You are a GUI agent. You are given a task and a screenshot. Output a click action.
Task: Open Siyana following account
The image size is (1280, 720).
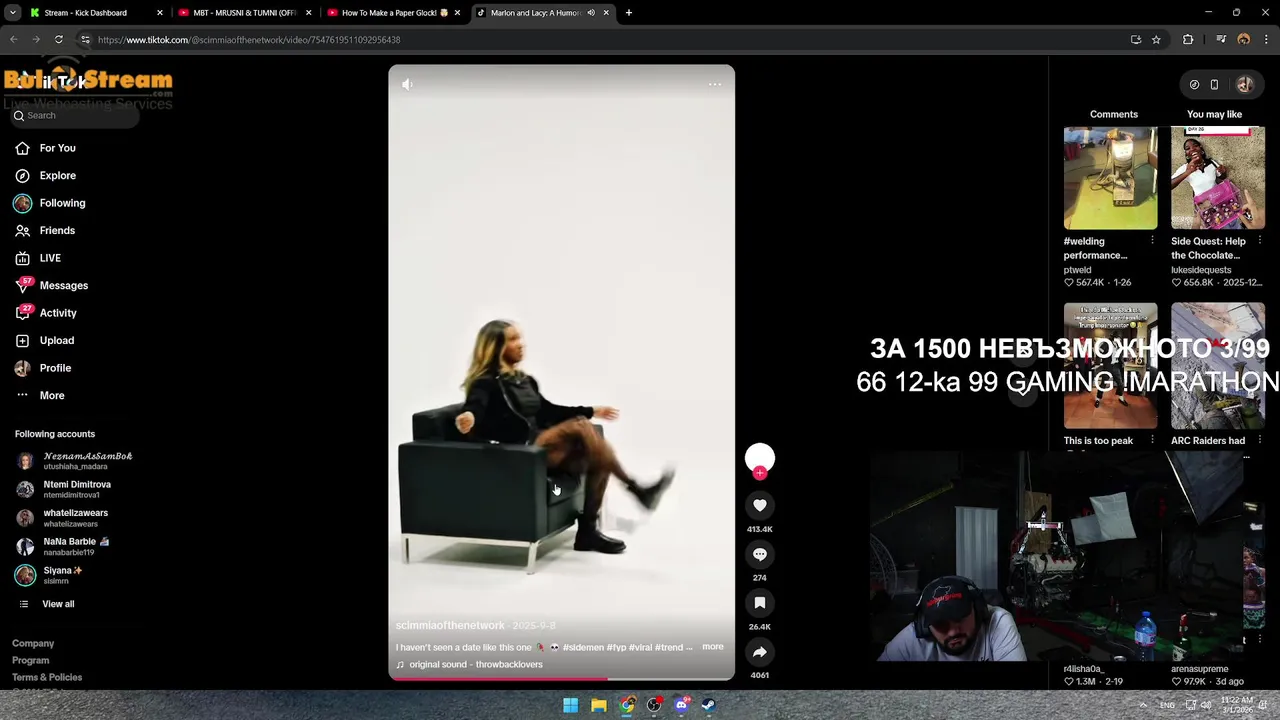(x=50, y=575)
